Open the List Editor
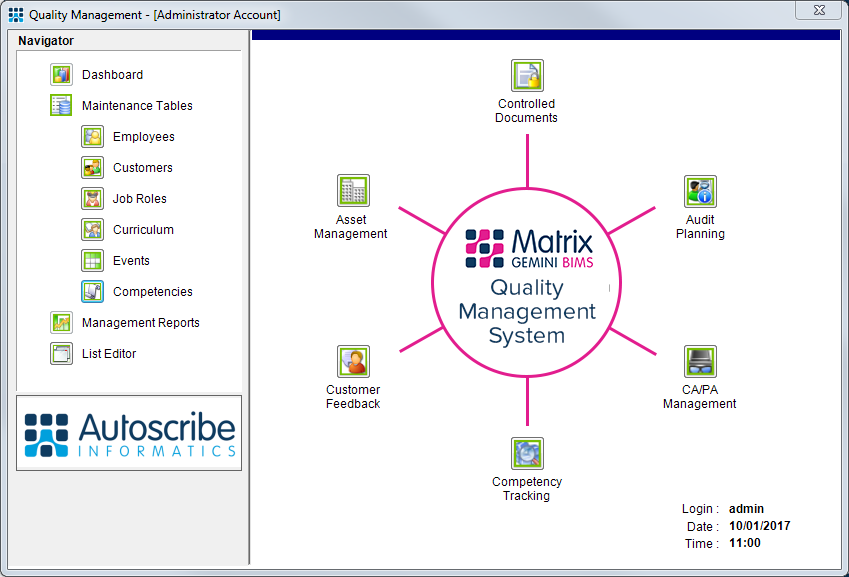The width and height of the screenshot is (849, 577). [x=60, y=353]
